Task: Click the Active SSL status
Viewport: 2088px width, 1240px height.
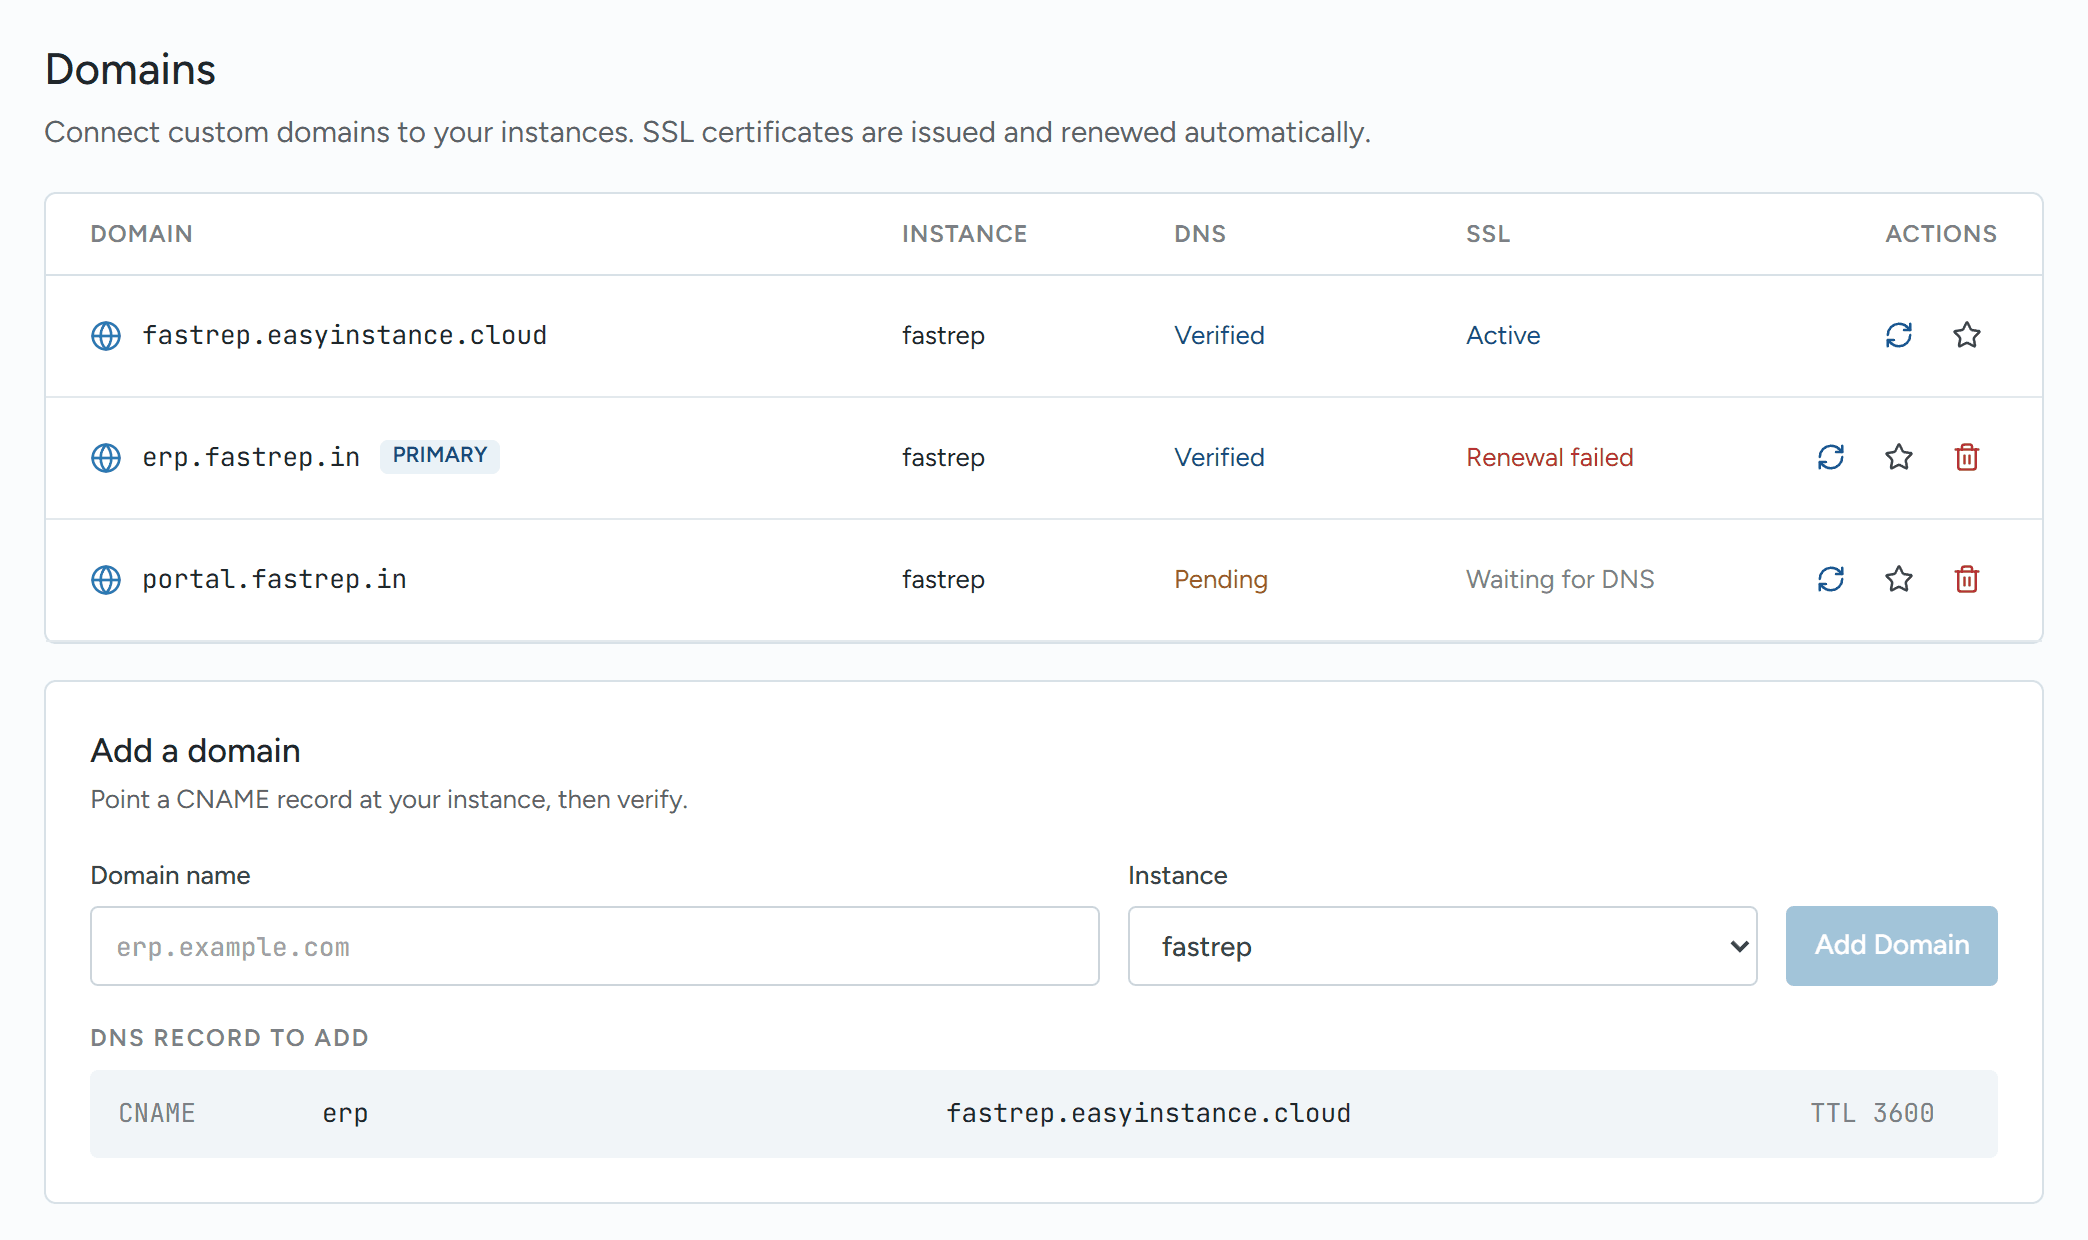Action: point(1503,335)
